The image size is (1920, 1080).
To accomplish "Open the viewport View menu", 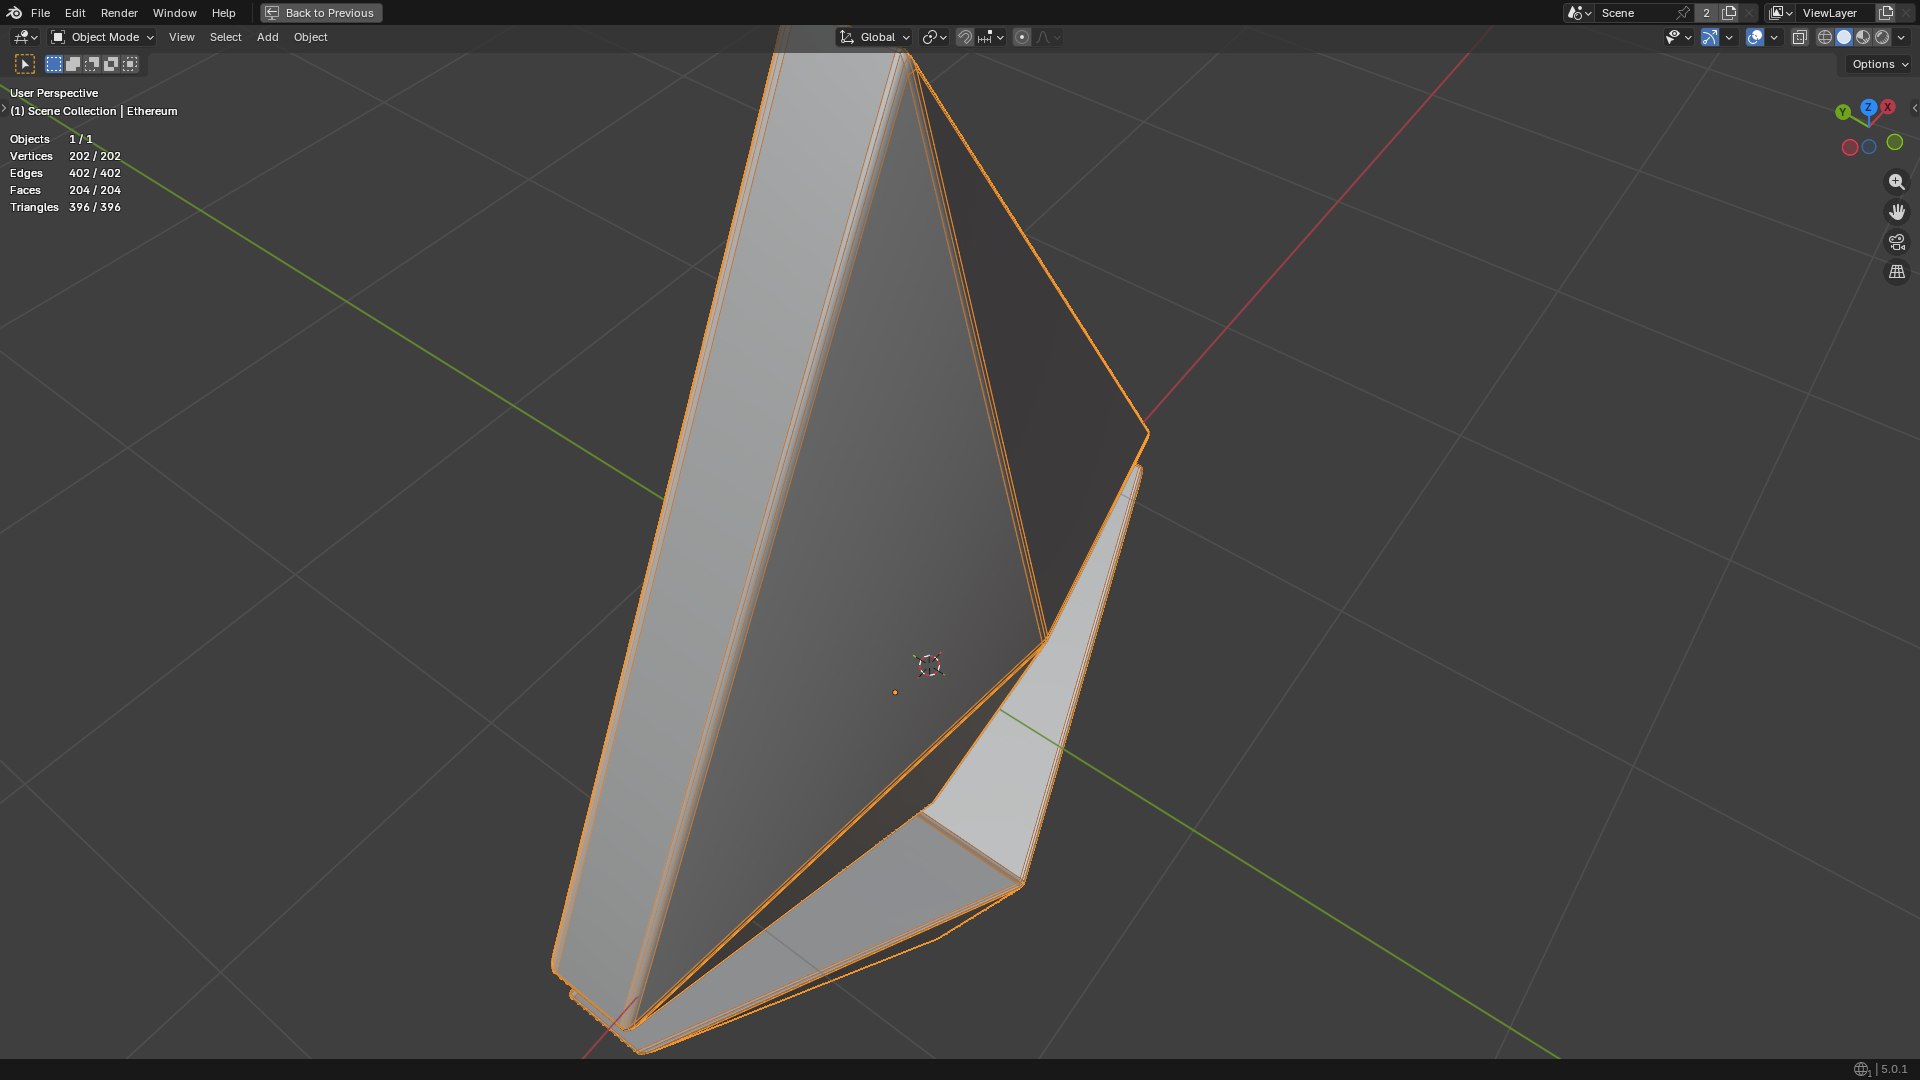I will click(x=181, y=37).
